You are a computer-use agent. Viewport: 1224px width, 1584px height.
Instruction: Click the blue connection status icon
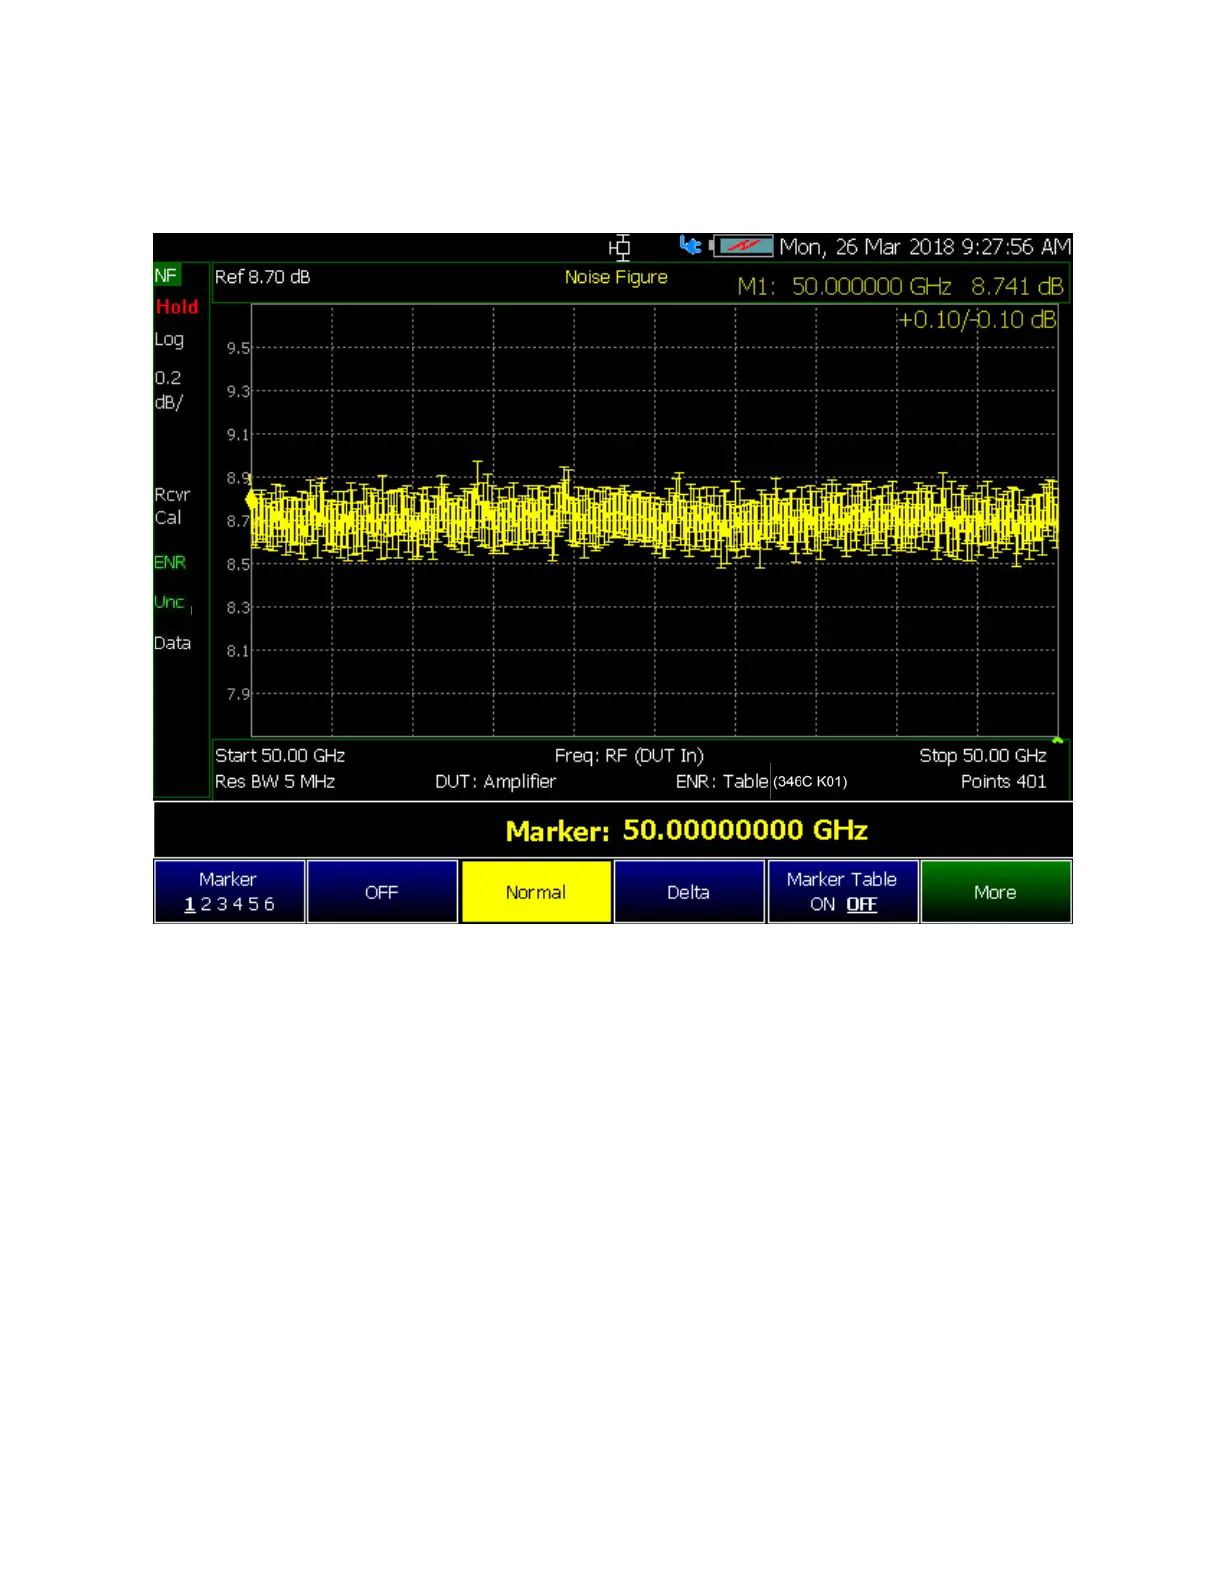point(690,245)
